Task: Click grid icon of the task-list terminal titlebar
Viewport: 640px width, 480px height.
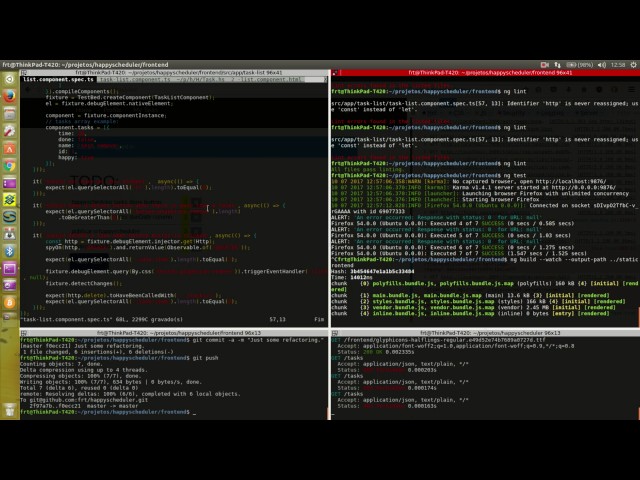Action: click(x=24, y=73)
